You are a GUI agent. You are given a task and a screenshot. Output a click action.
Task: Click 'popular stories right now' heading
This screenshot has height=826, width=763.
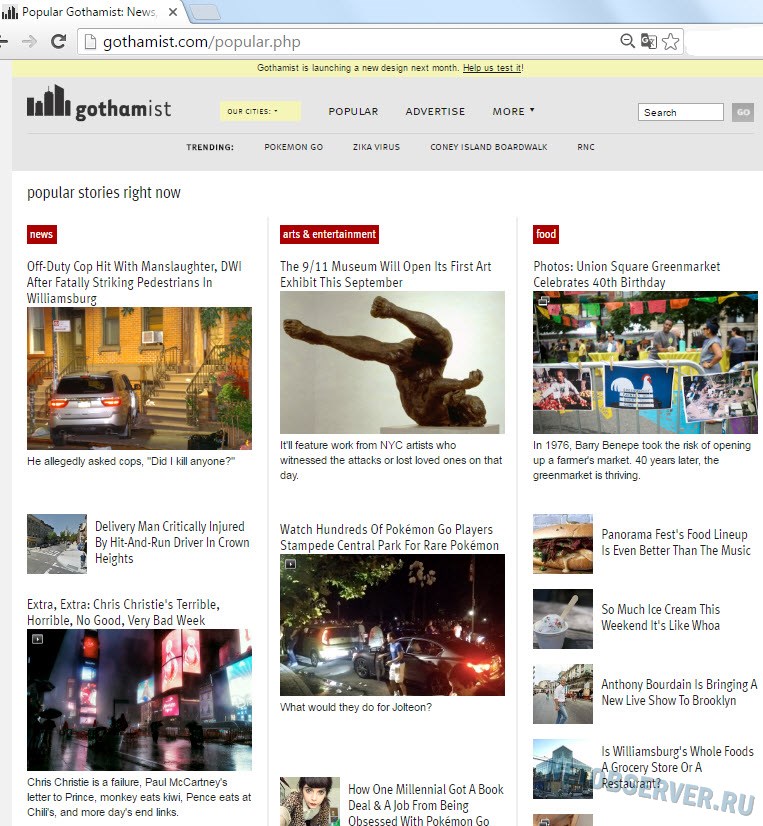pos(104,193)
